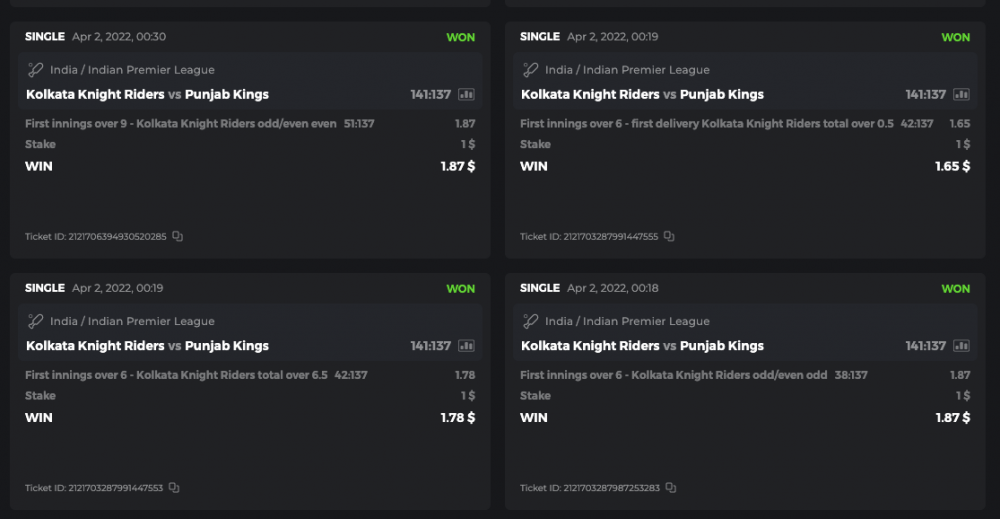Click cricket icon on total over 6.5 ticket

click(35, 321)
